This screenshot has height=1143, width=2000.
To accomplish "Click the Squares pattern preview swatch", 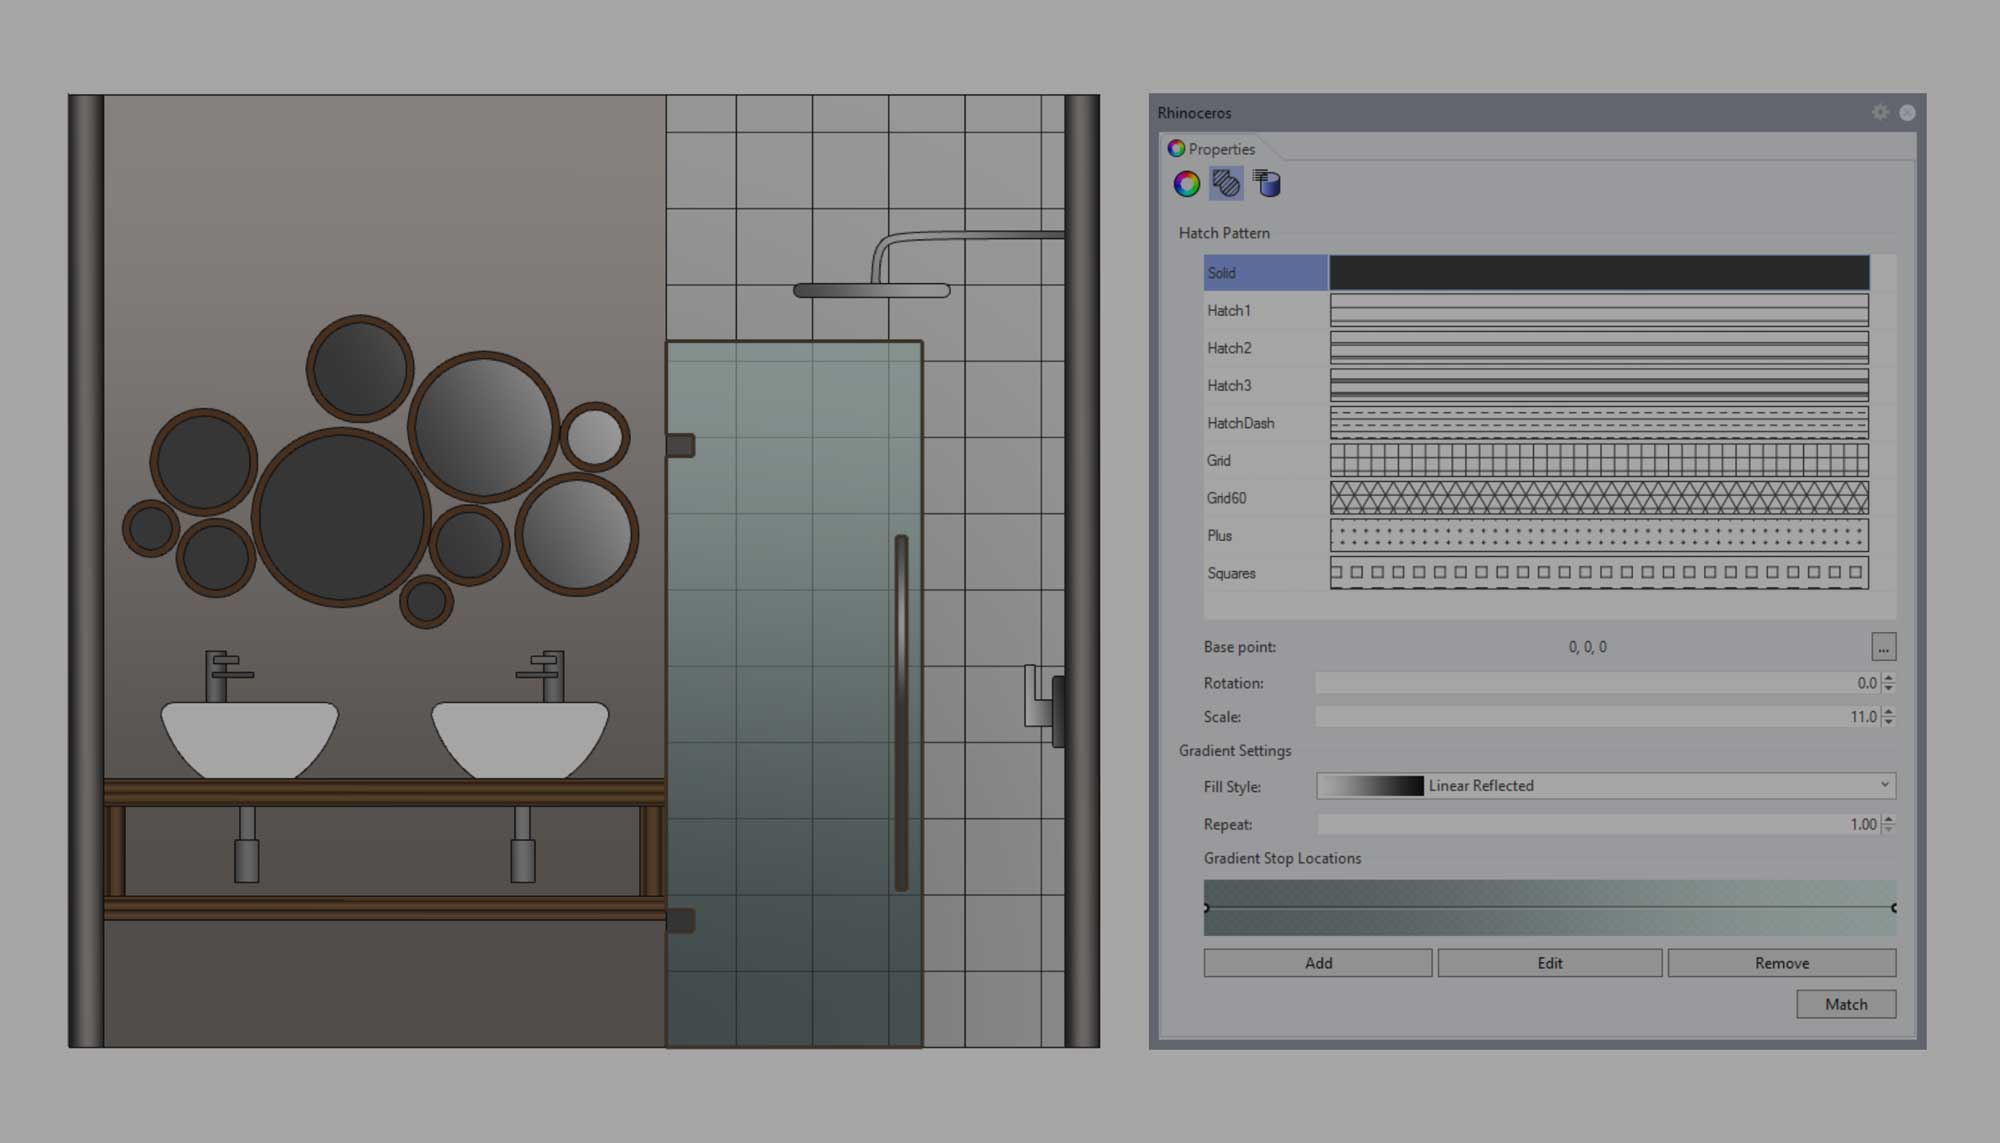I will [1599, 573].
